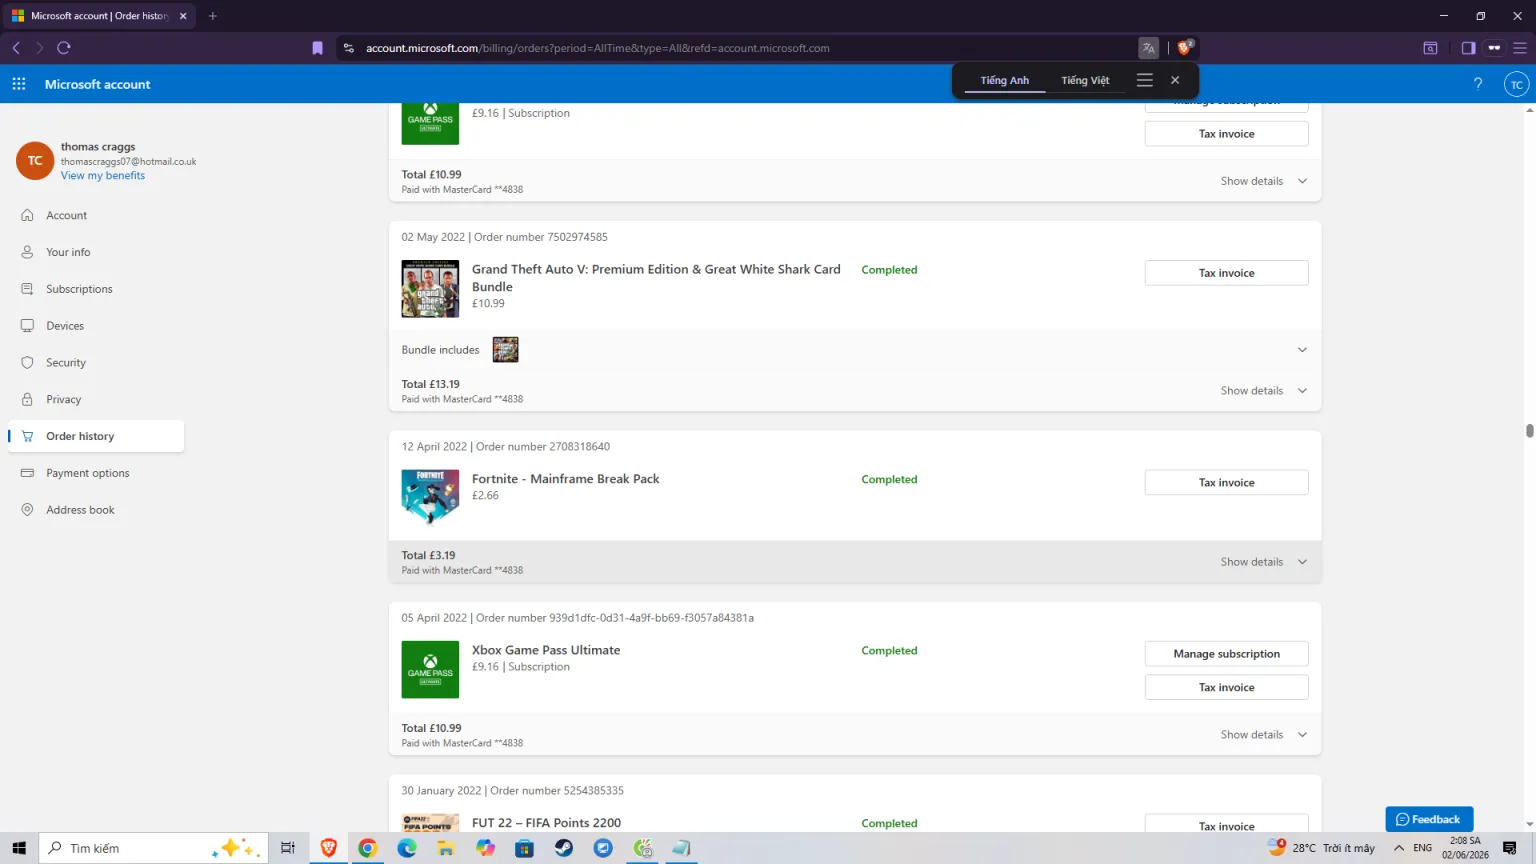
Task: Close the translation popup
Action: [1175, 80]
